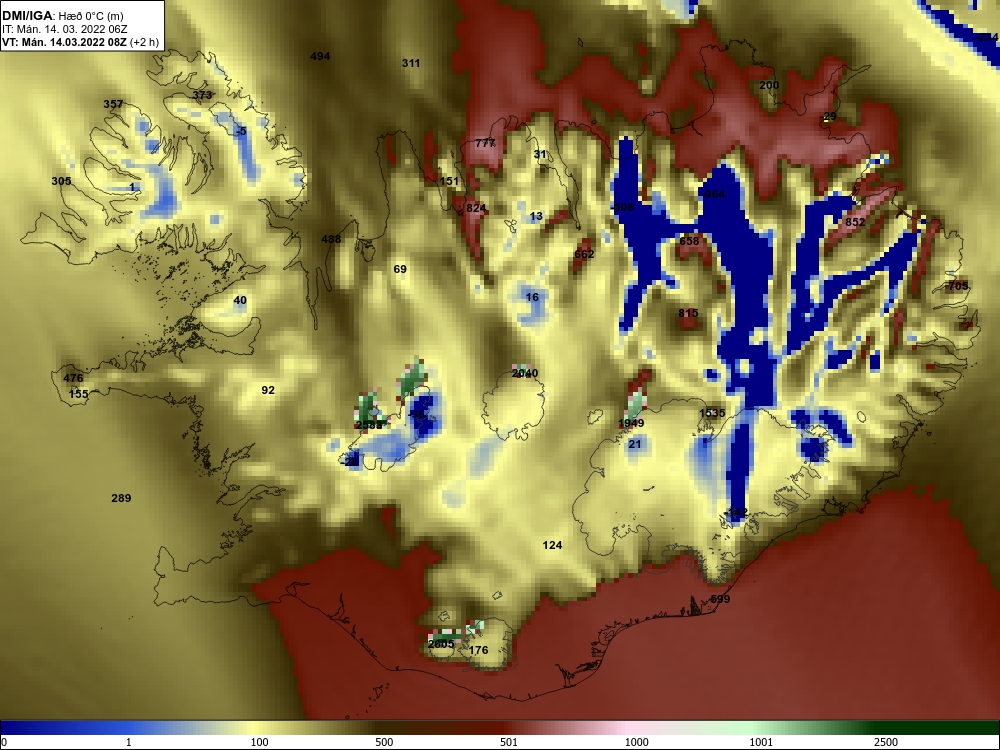
Task: Select the 176 value on the map
Action: click(478, 651)
